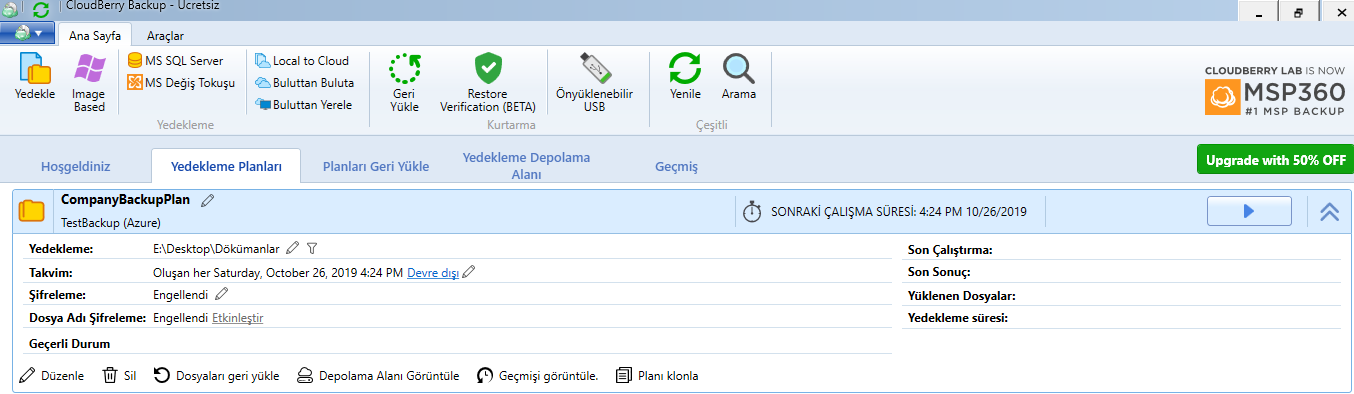Open Geçmişi görüntüle history view

[537, 376]
